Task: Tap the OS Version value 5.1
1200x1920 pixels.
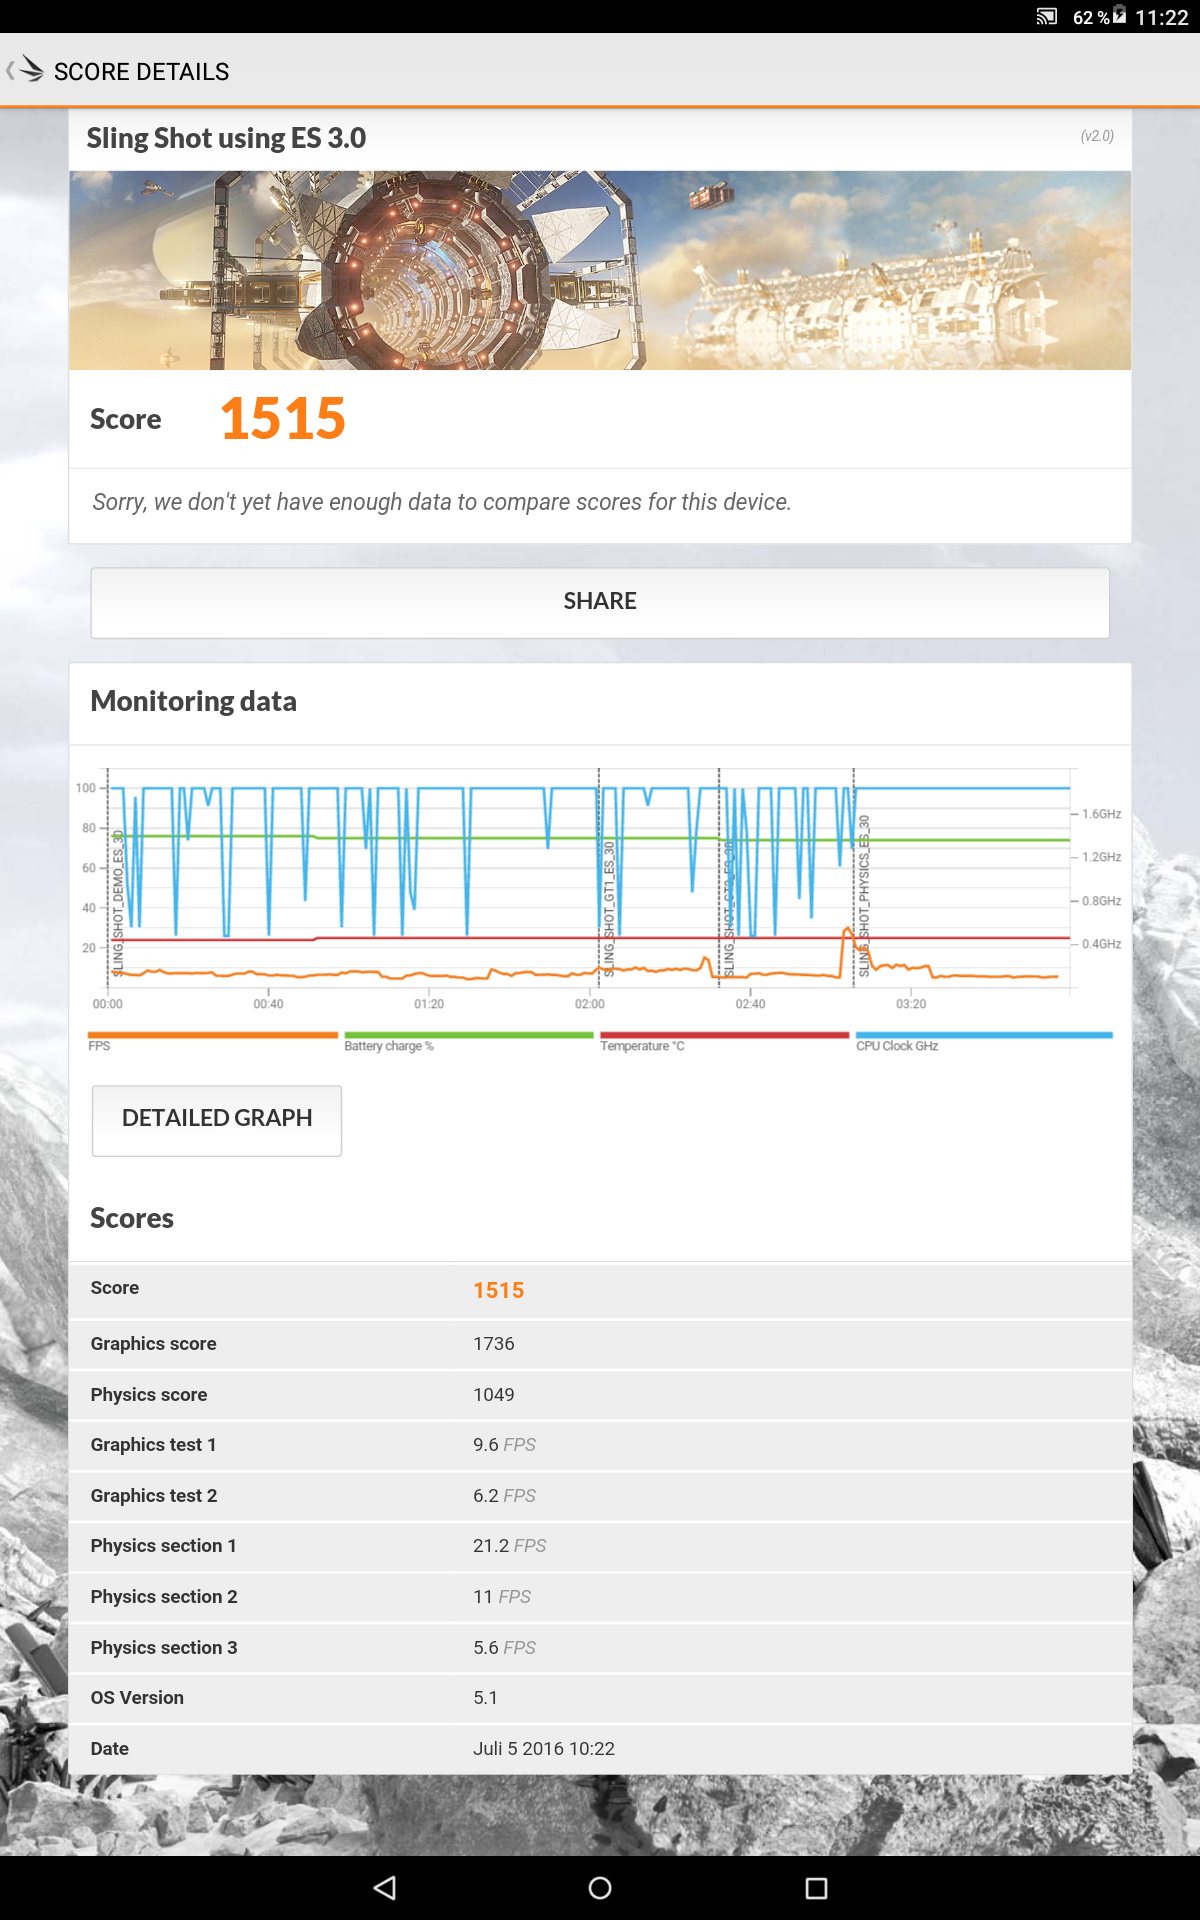Action: (485, 1698)
